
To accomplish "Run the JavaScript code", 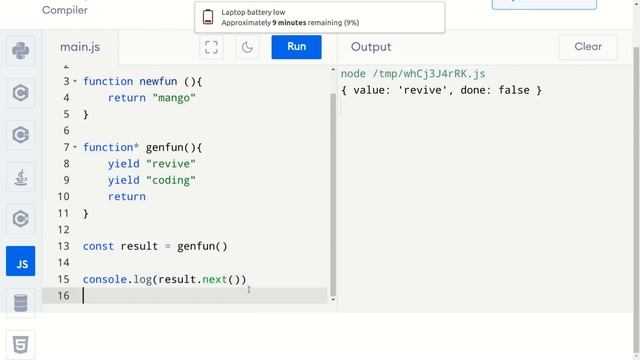I will tap(296, 47).
